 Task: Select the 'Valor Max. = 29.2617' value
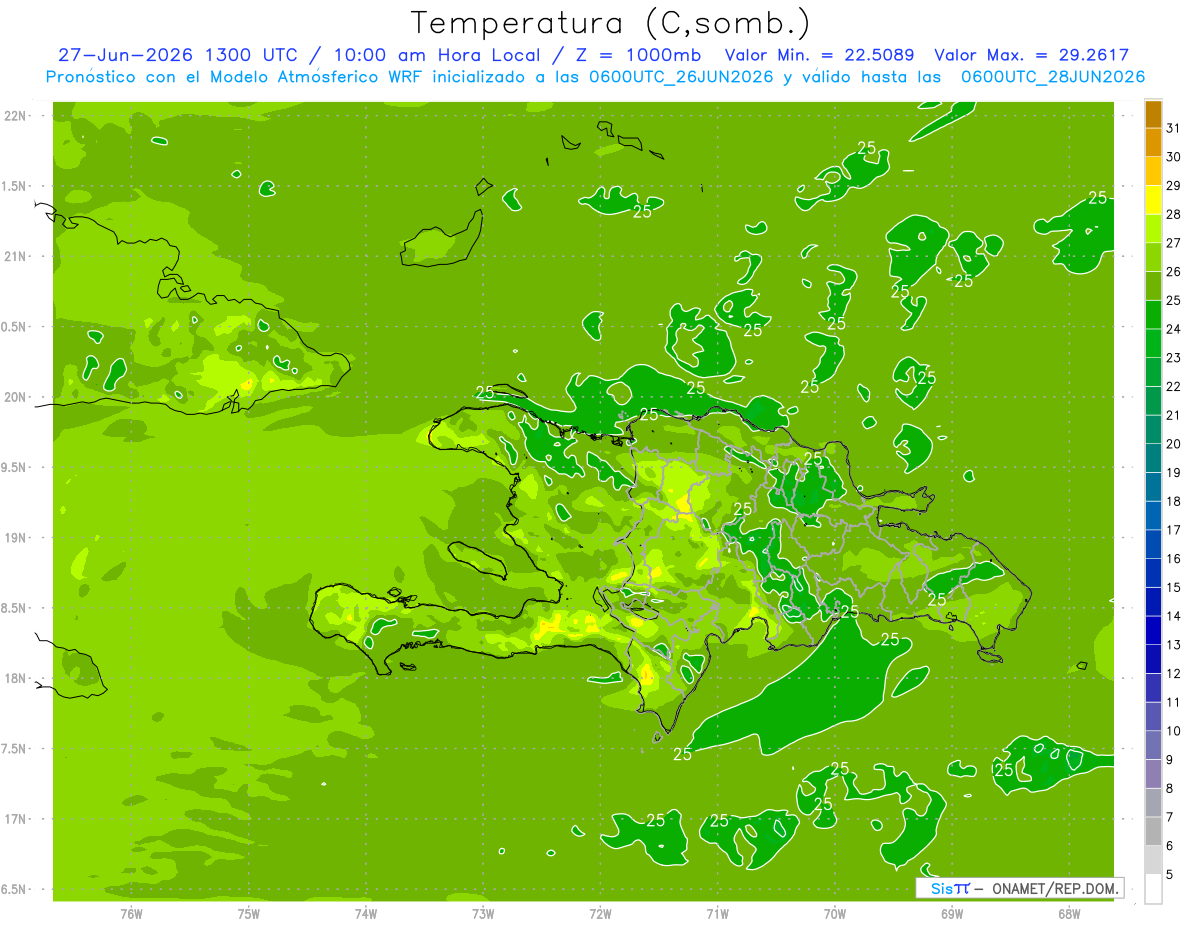coord(1031,56)
